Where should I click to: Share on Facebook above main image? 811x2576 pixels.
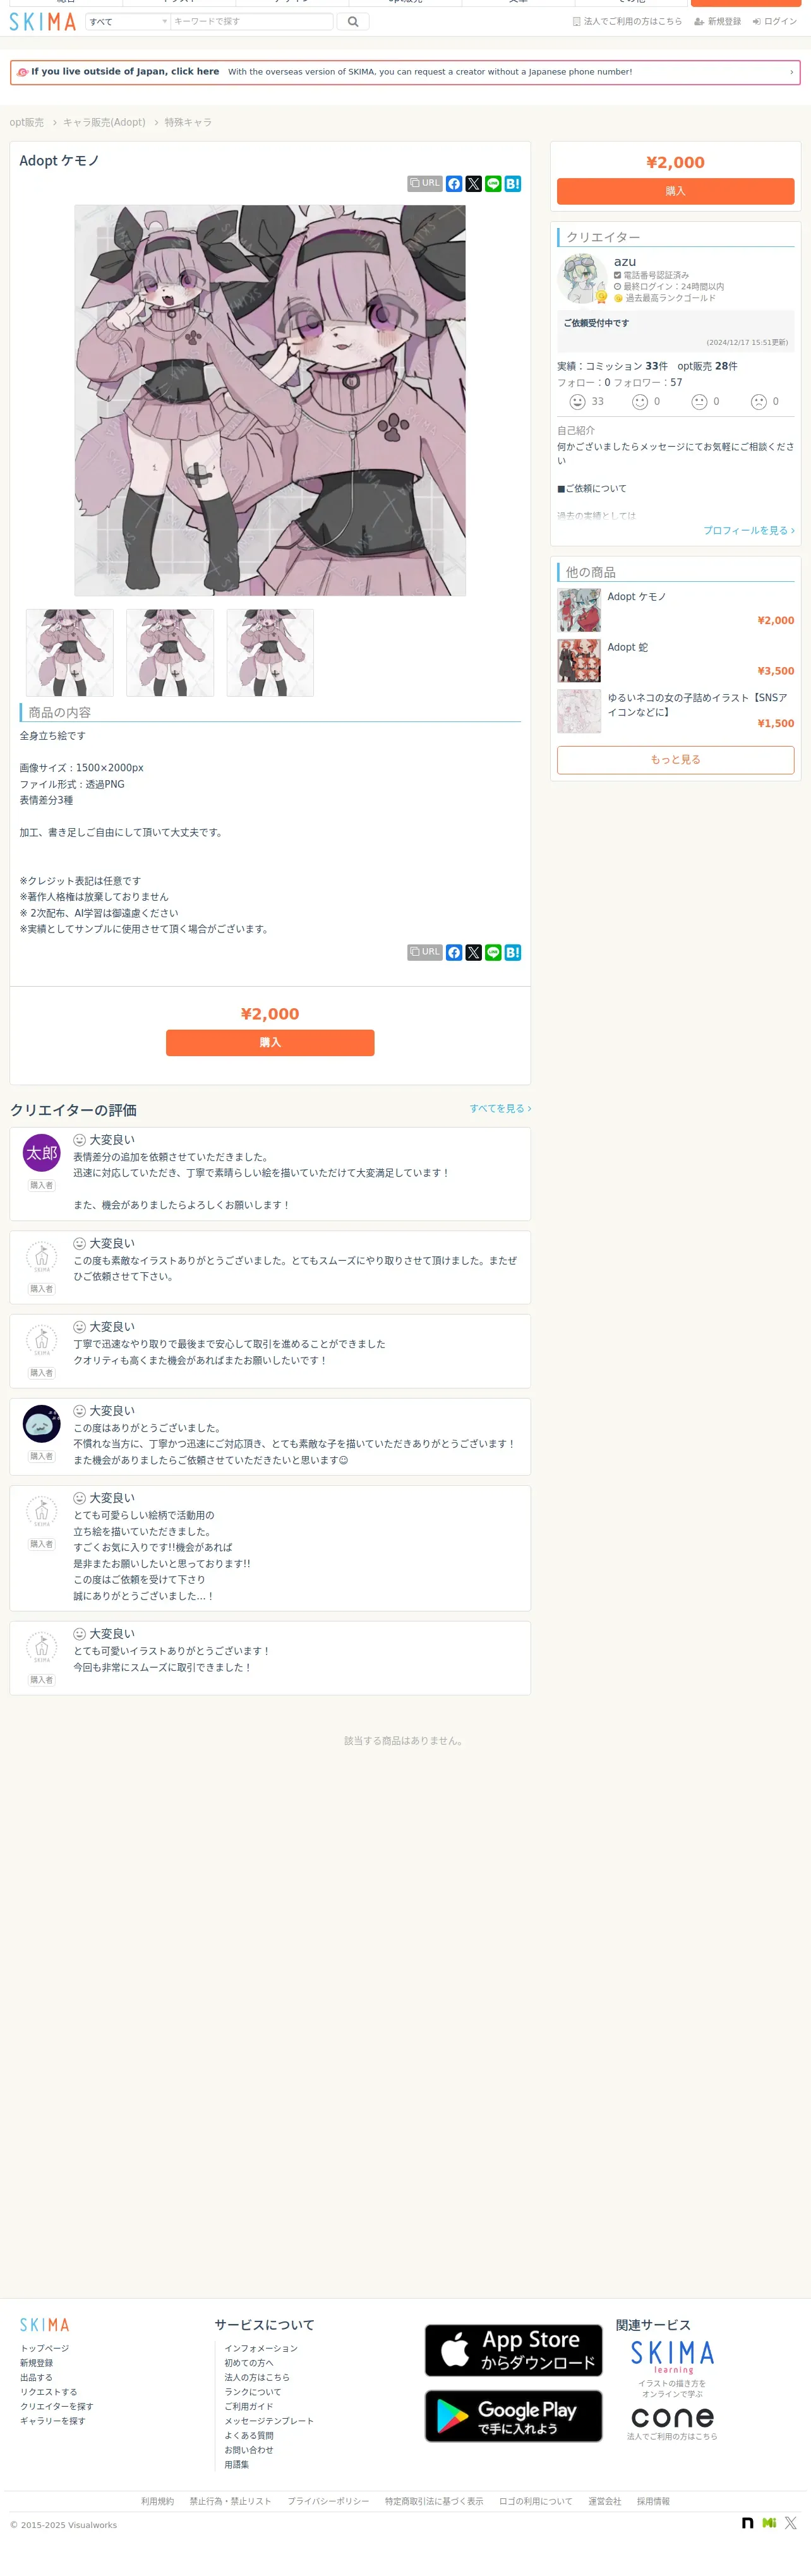click(x=454, y=184)
